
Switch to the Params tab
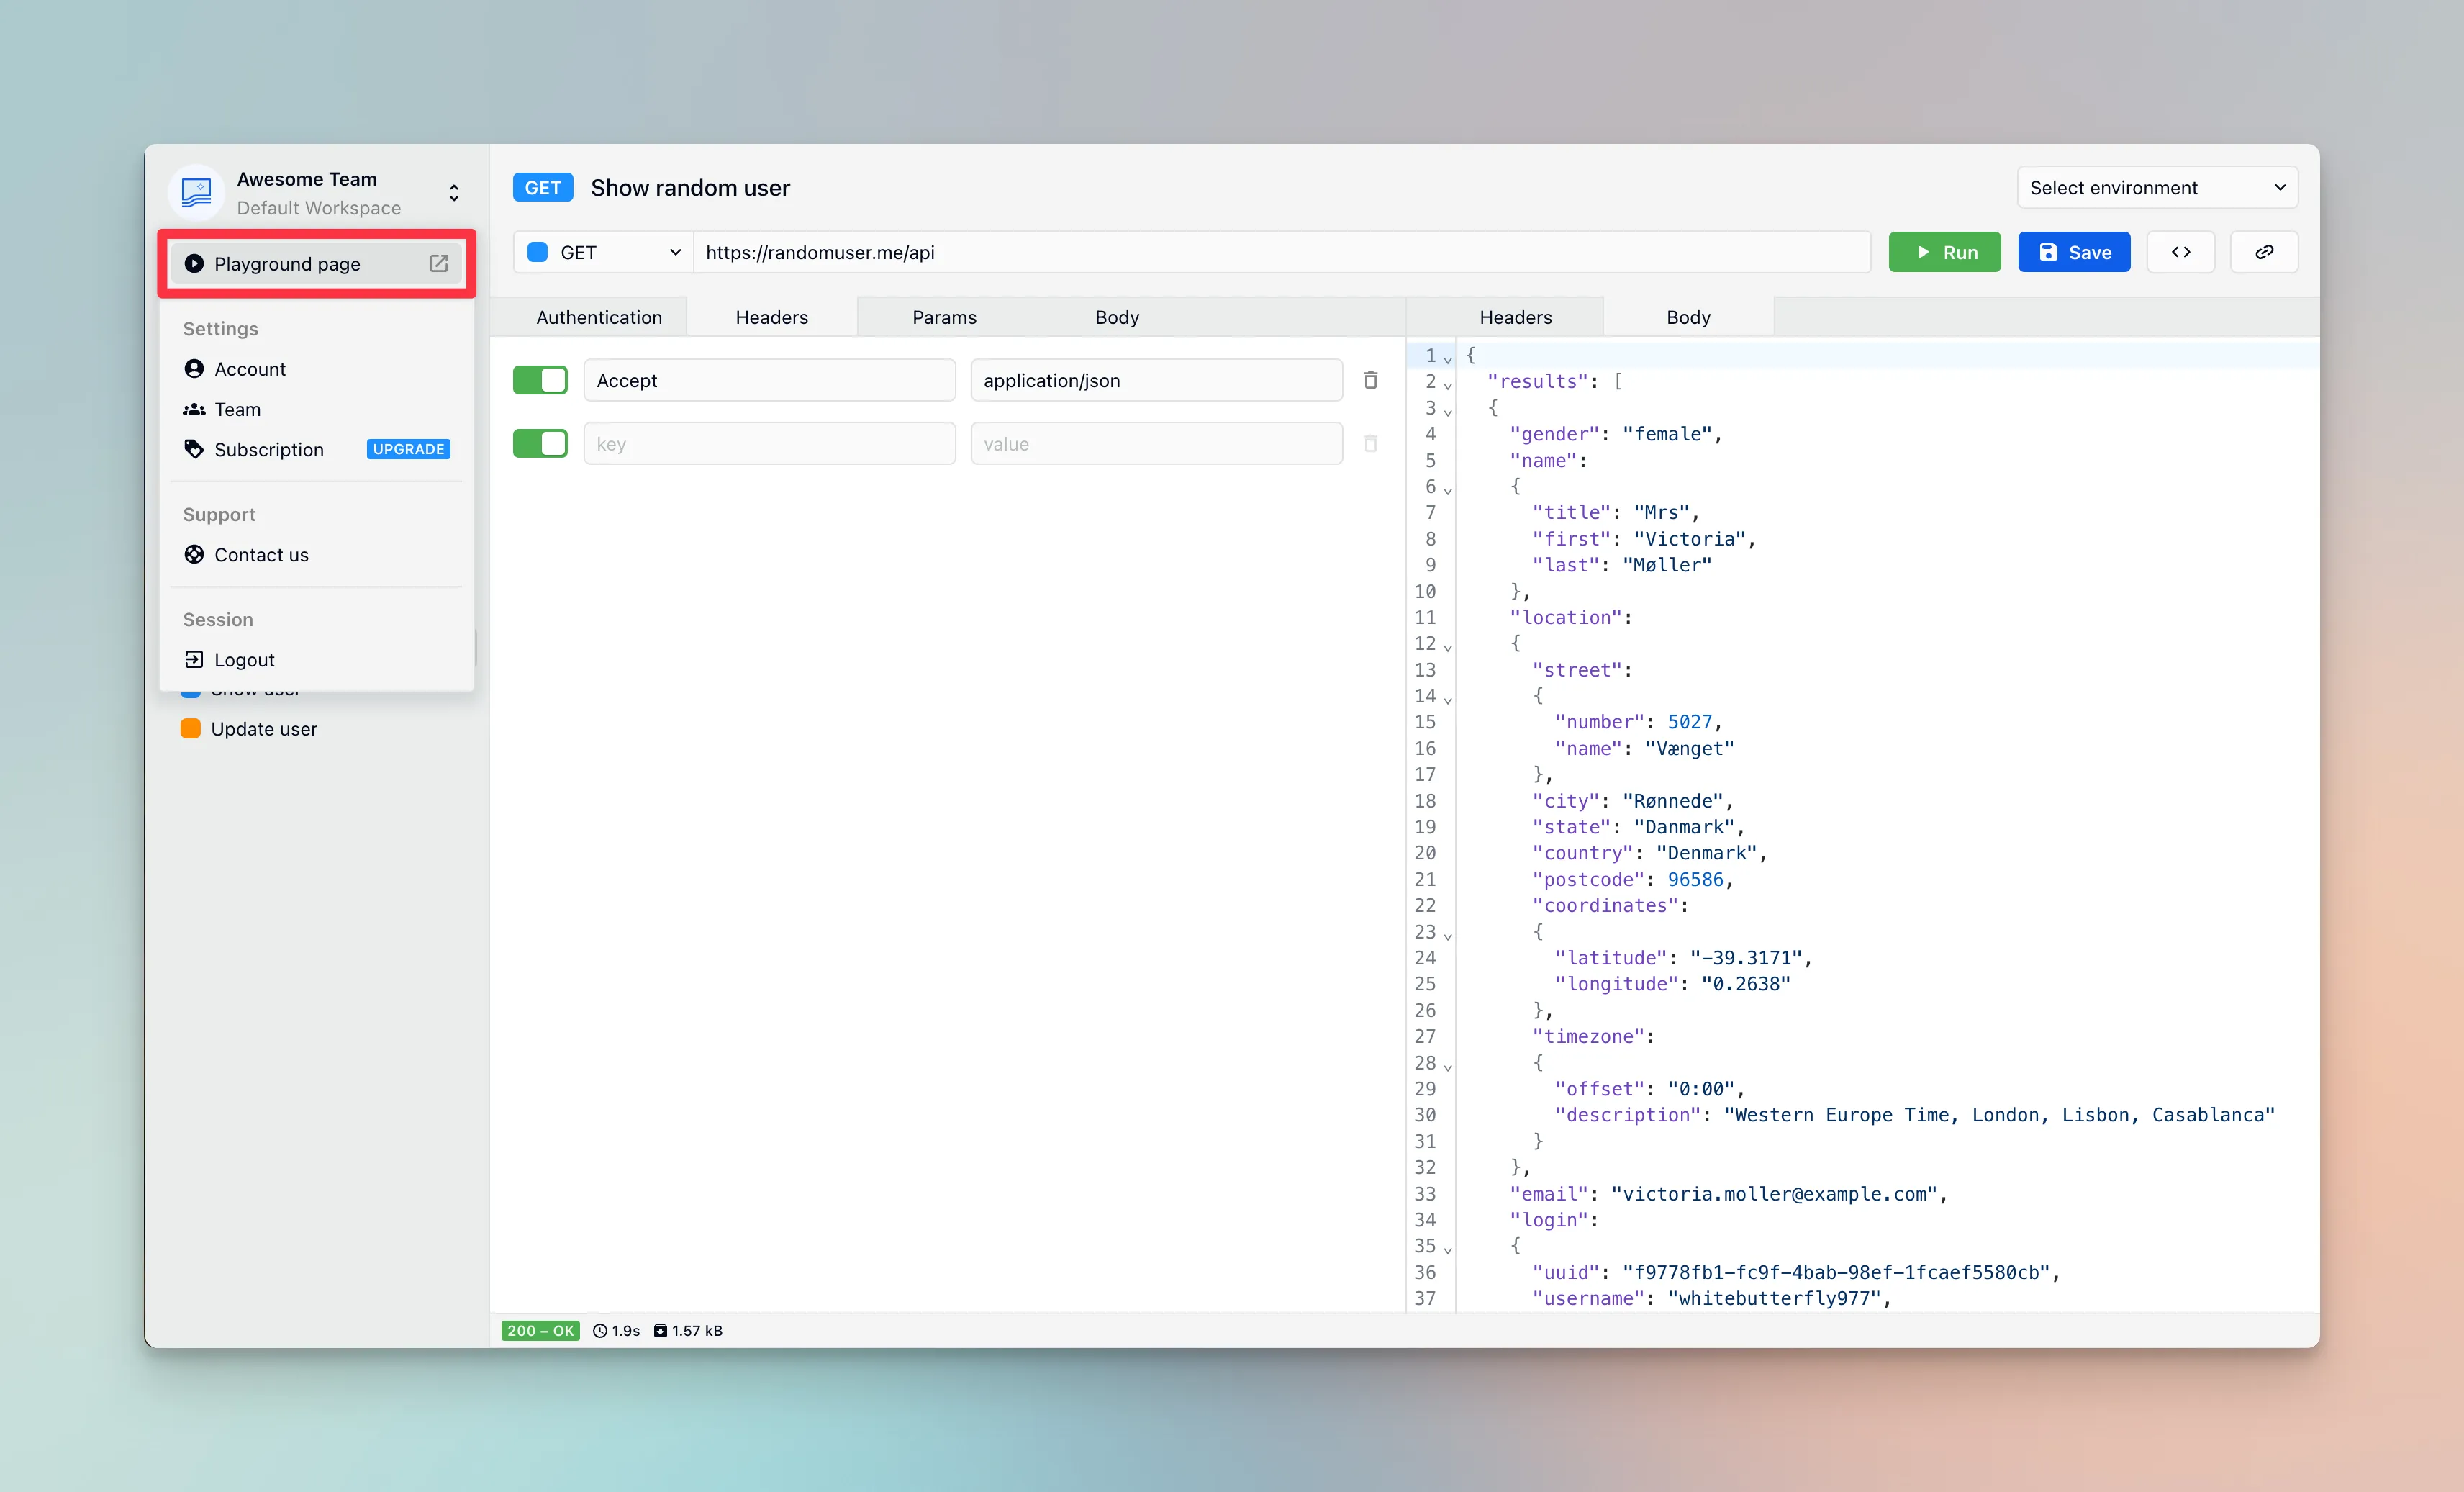(x=944, y=317)
